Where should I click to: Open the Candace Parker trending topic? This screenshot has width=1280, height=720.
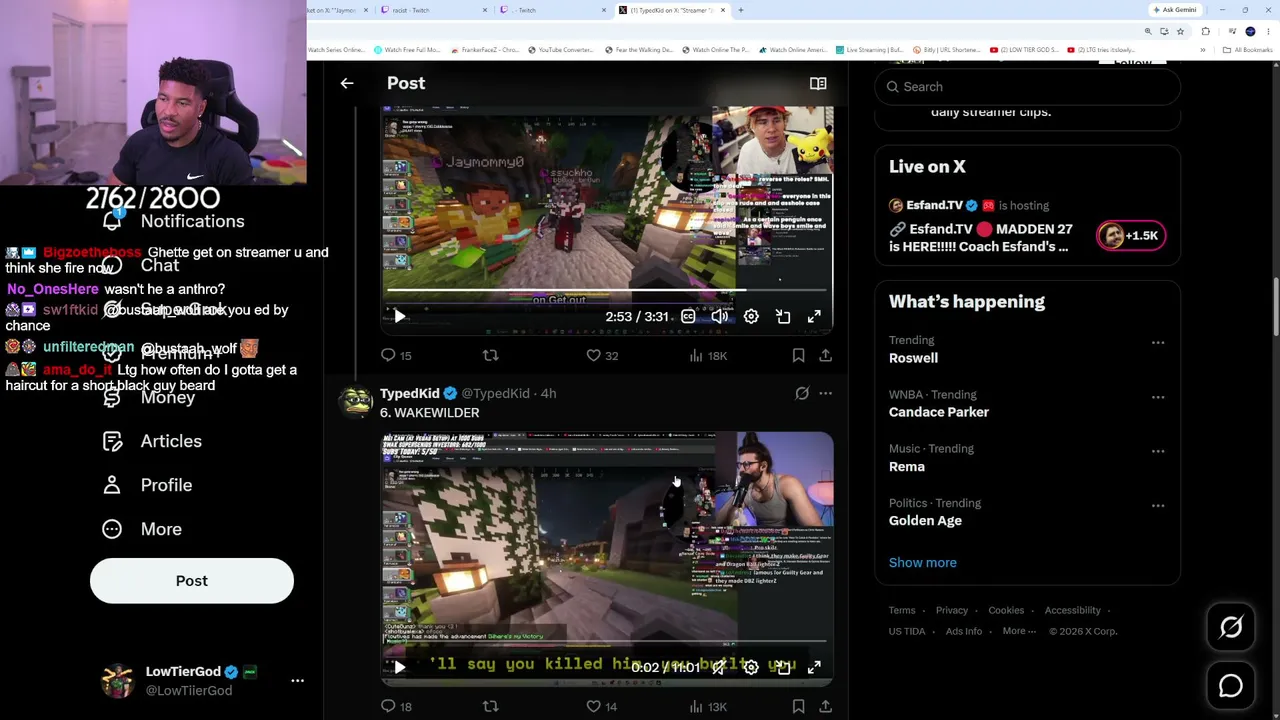[x=939, y=412]
